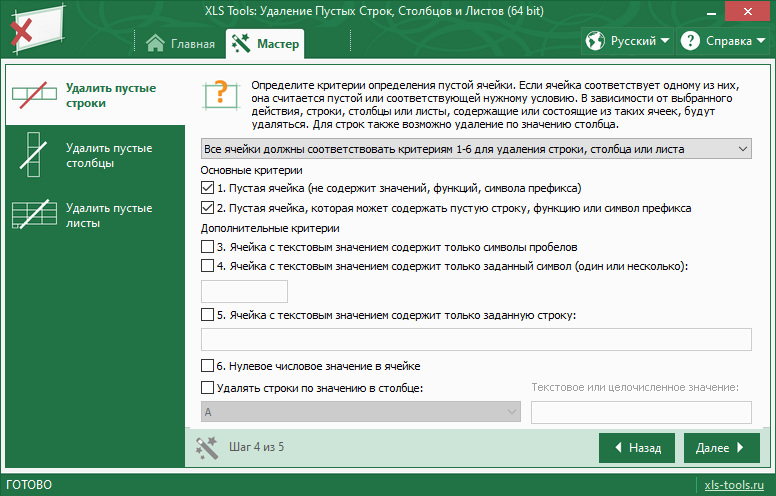The image size is (776, 496).
Task: Proceed with the Далее button
Action: (722, 448)
